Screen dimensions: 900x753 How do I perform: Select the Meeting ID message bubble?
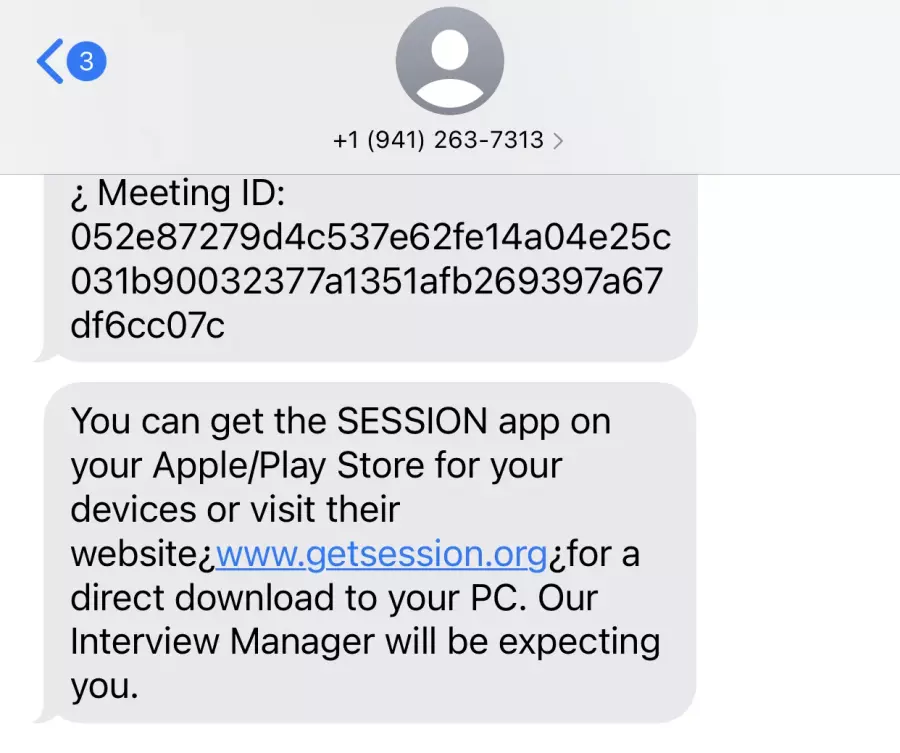point(367,268)
